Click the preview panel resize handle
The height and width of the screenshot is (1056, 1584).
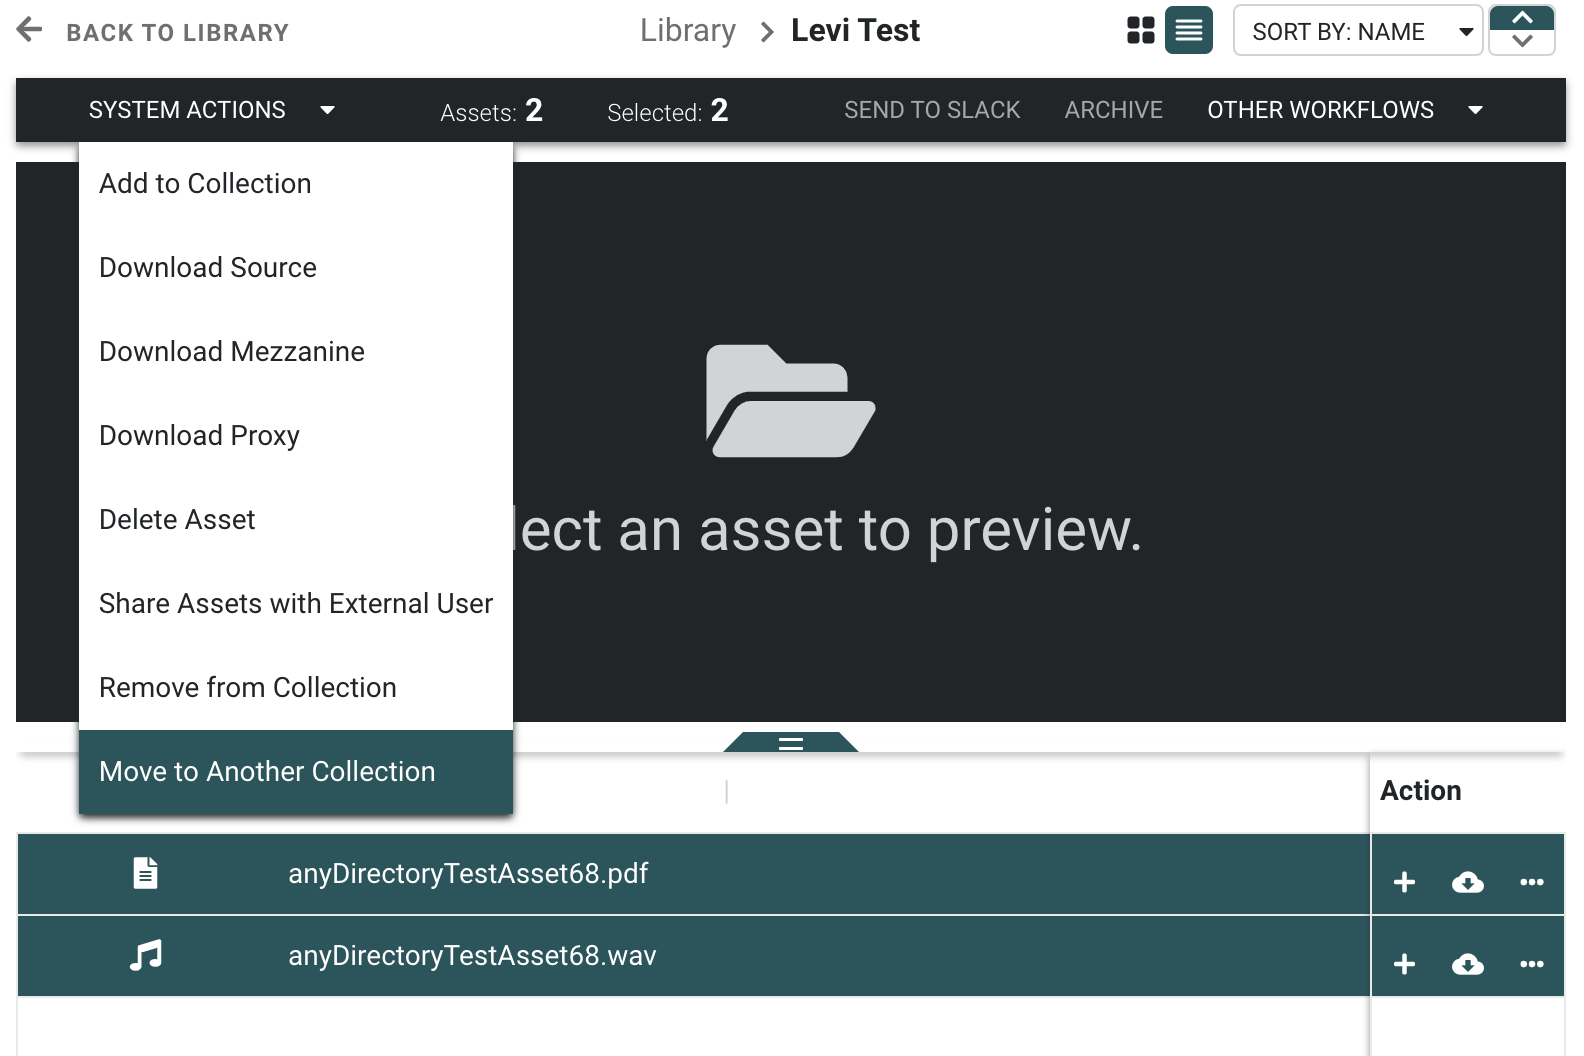790,742
